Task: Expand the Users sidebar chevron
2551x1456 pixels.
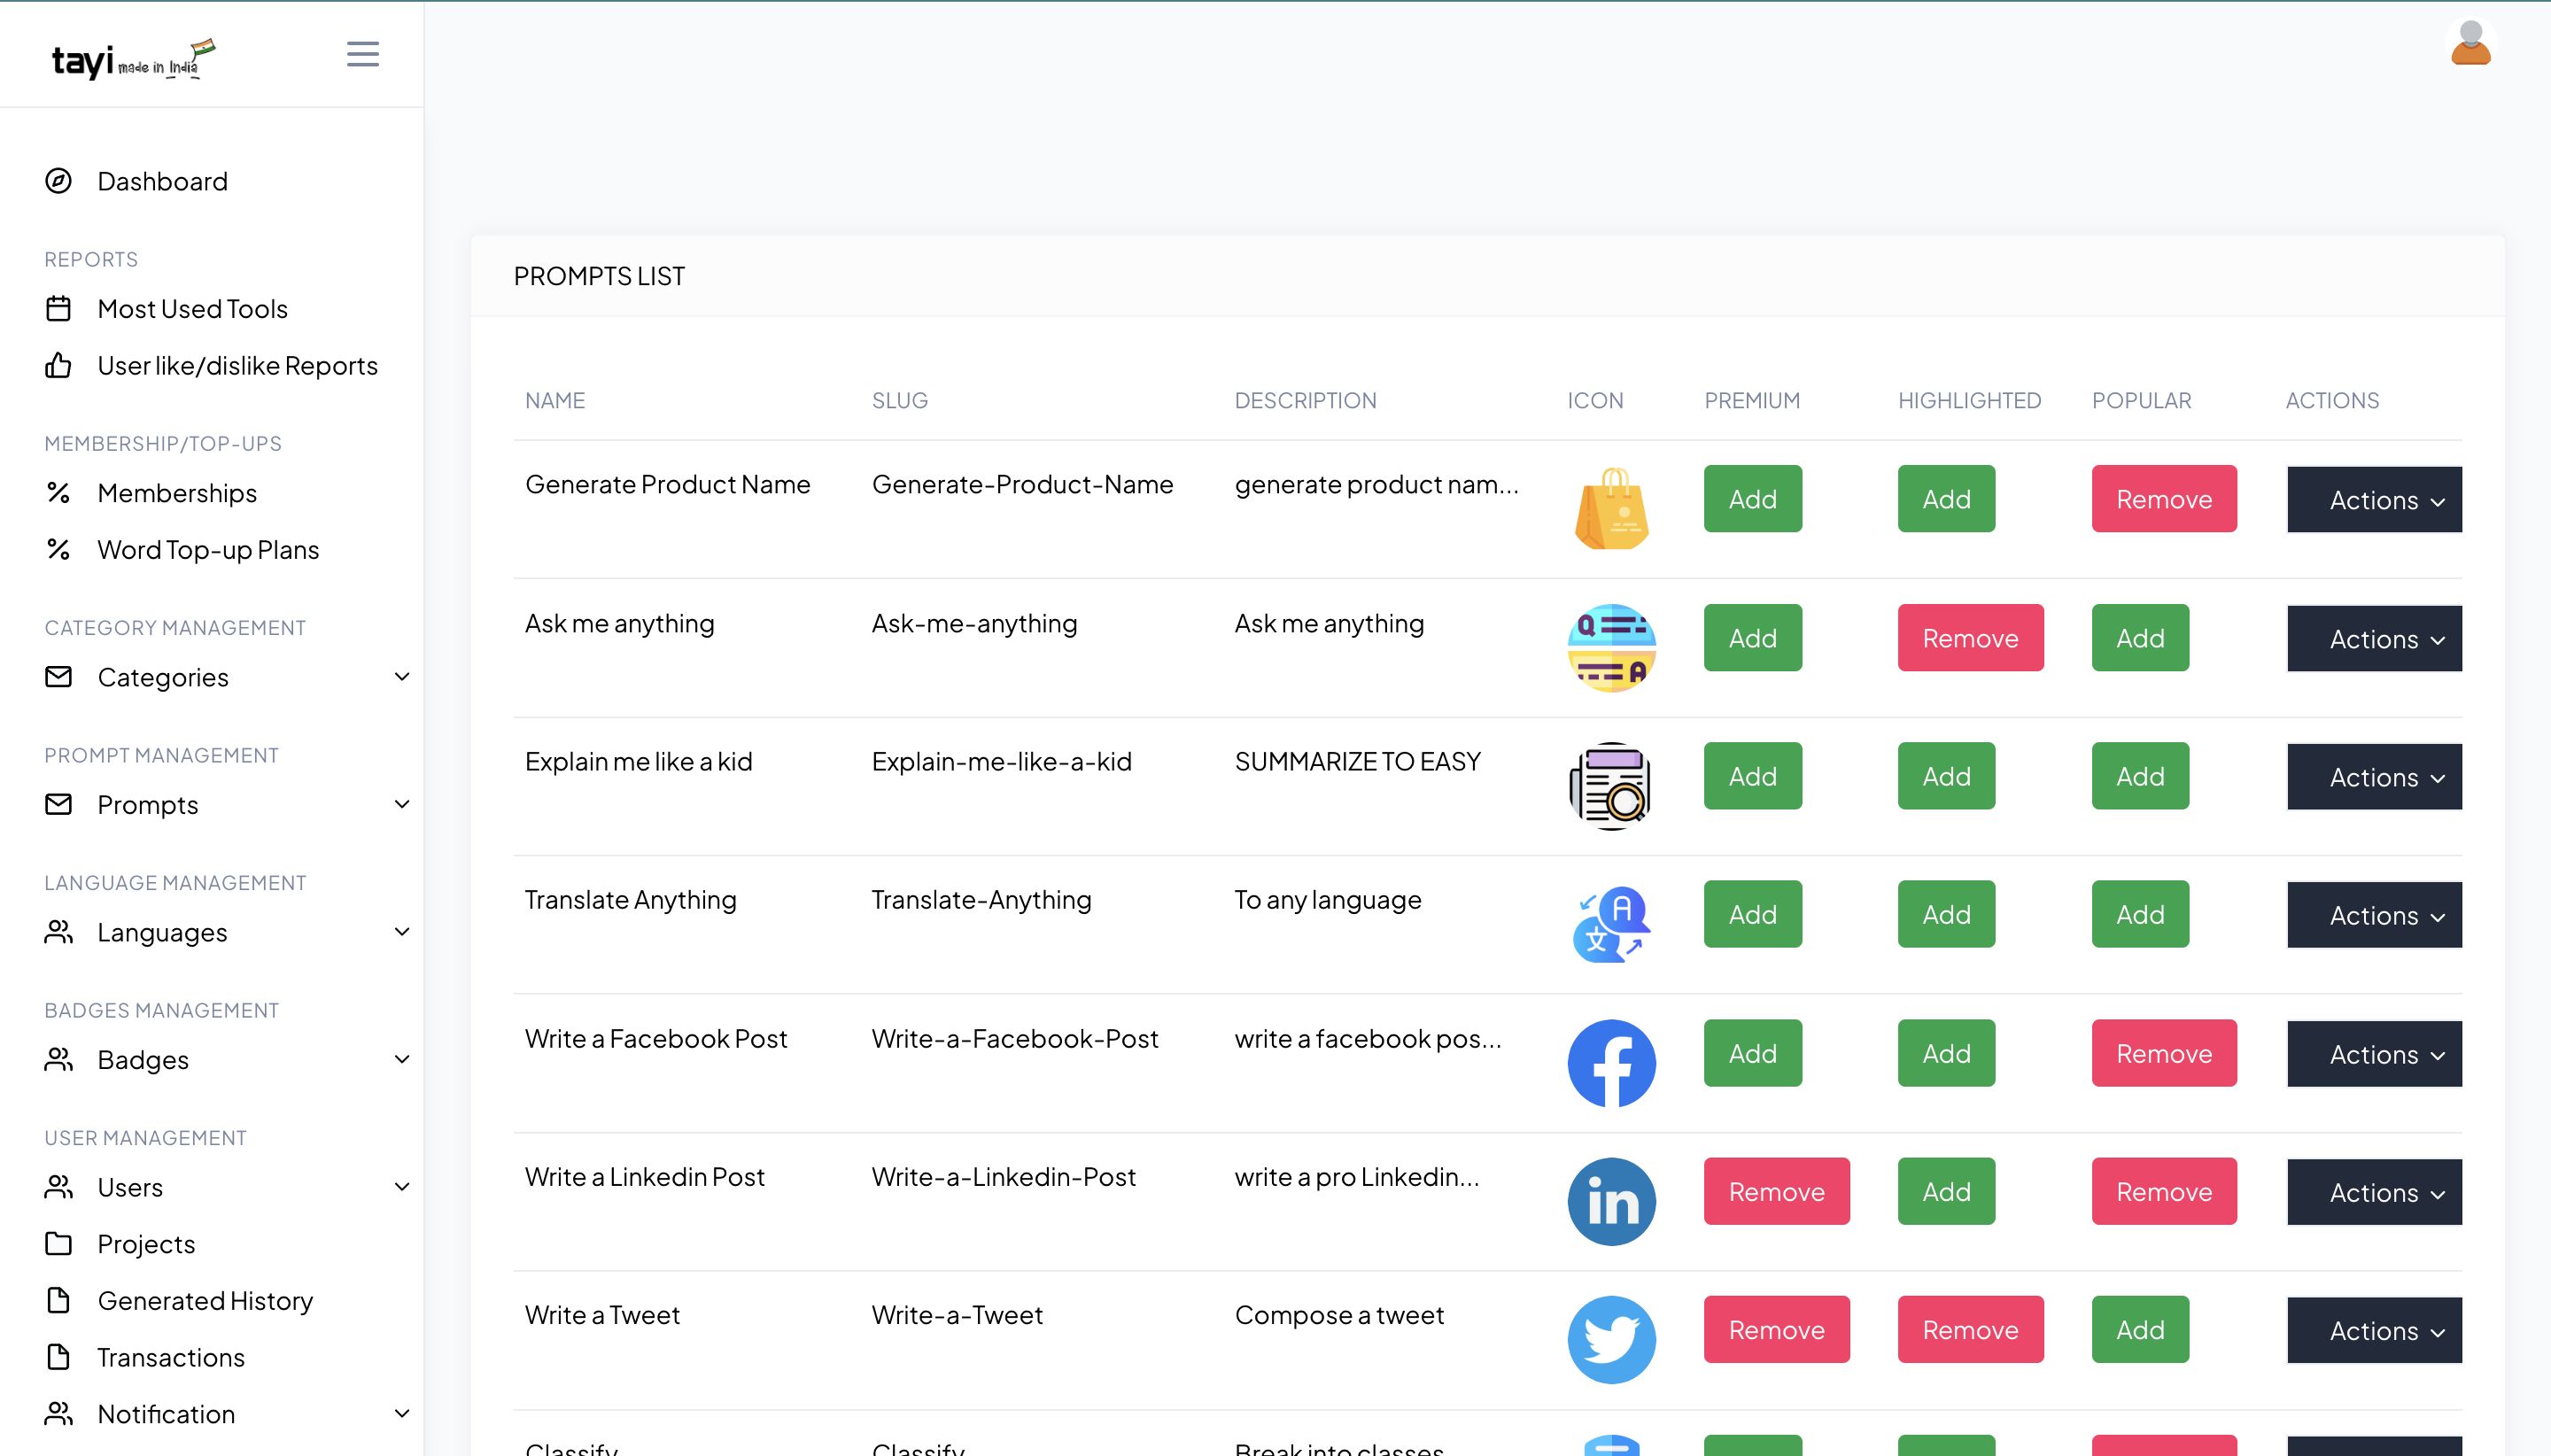Action: tap(402, 1187)
